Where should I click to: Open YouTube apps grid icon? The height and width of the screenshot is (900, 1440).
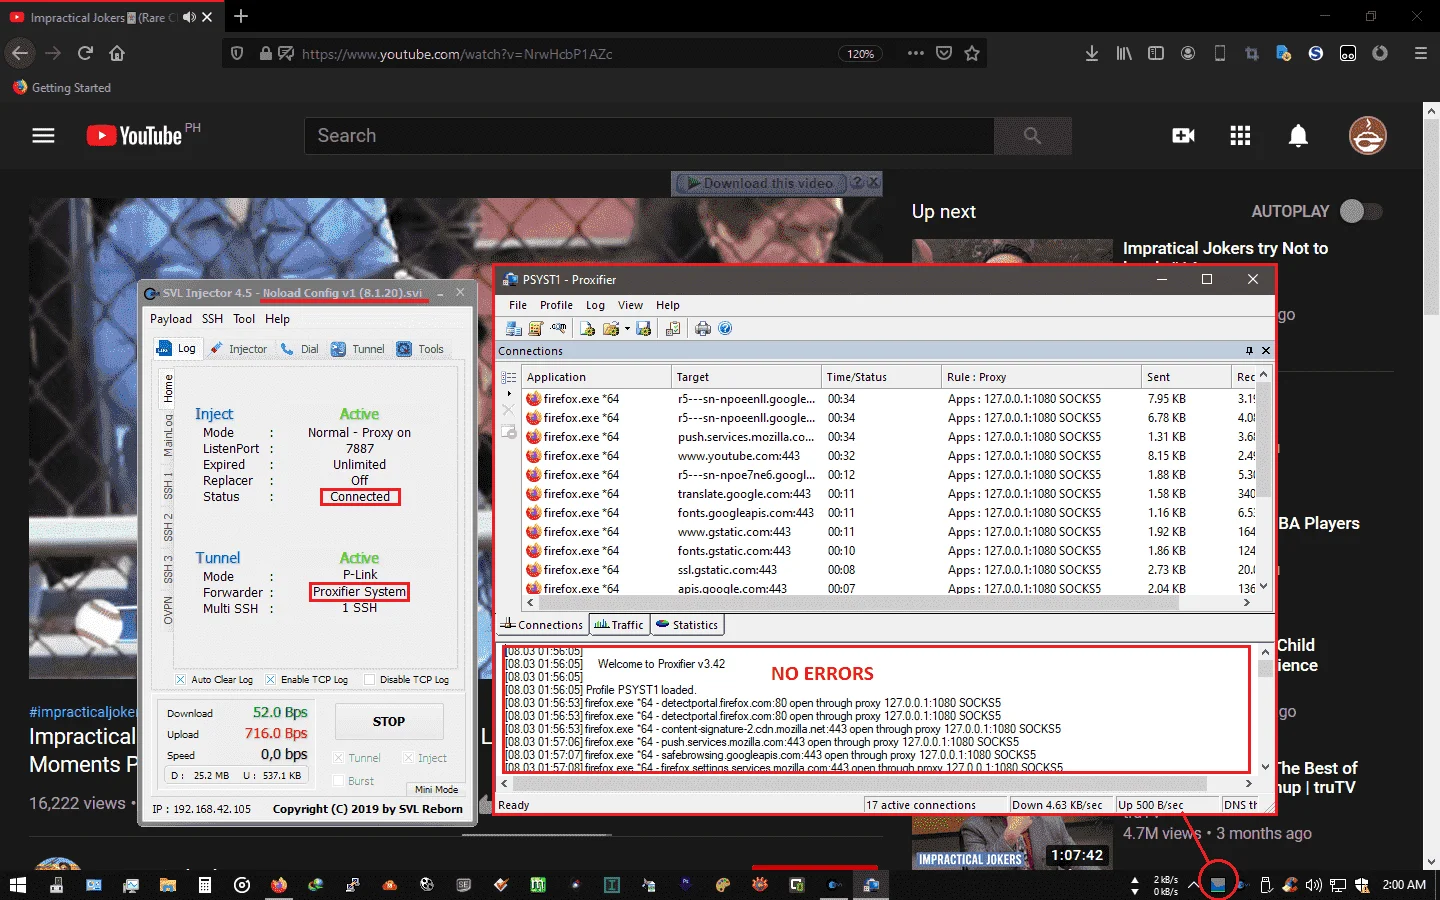tap(1240, 135)
